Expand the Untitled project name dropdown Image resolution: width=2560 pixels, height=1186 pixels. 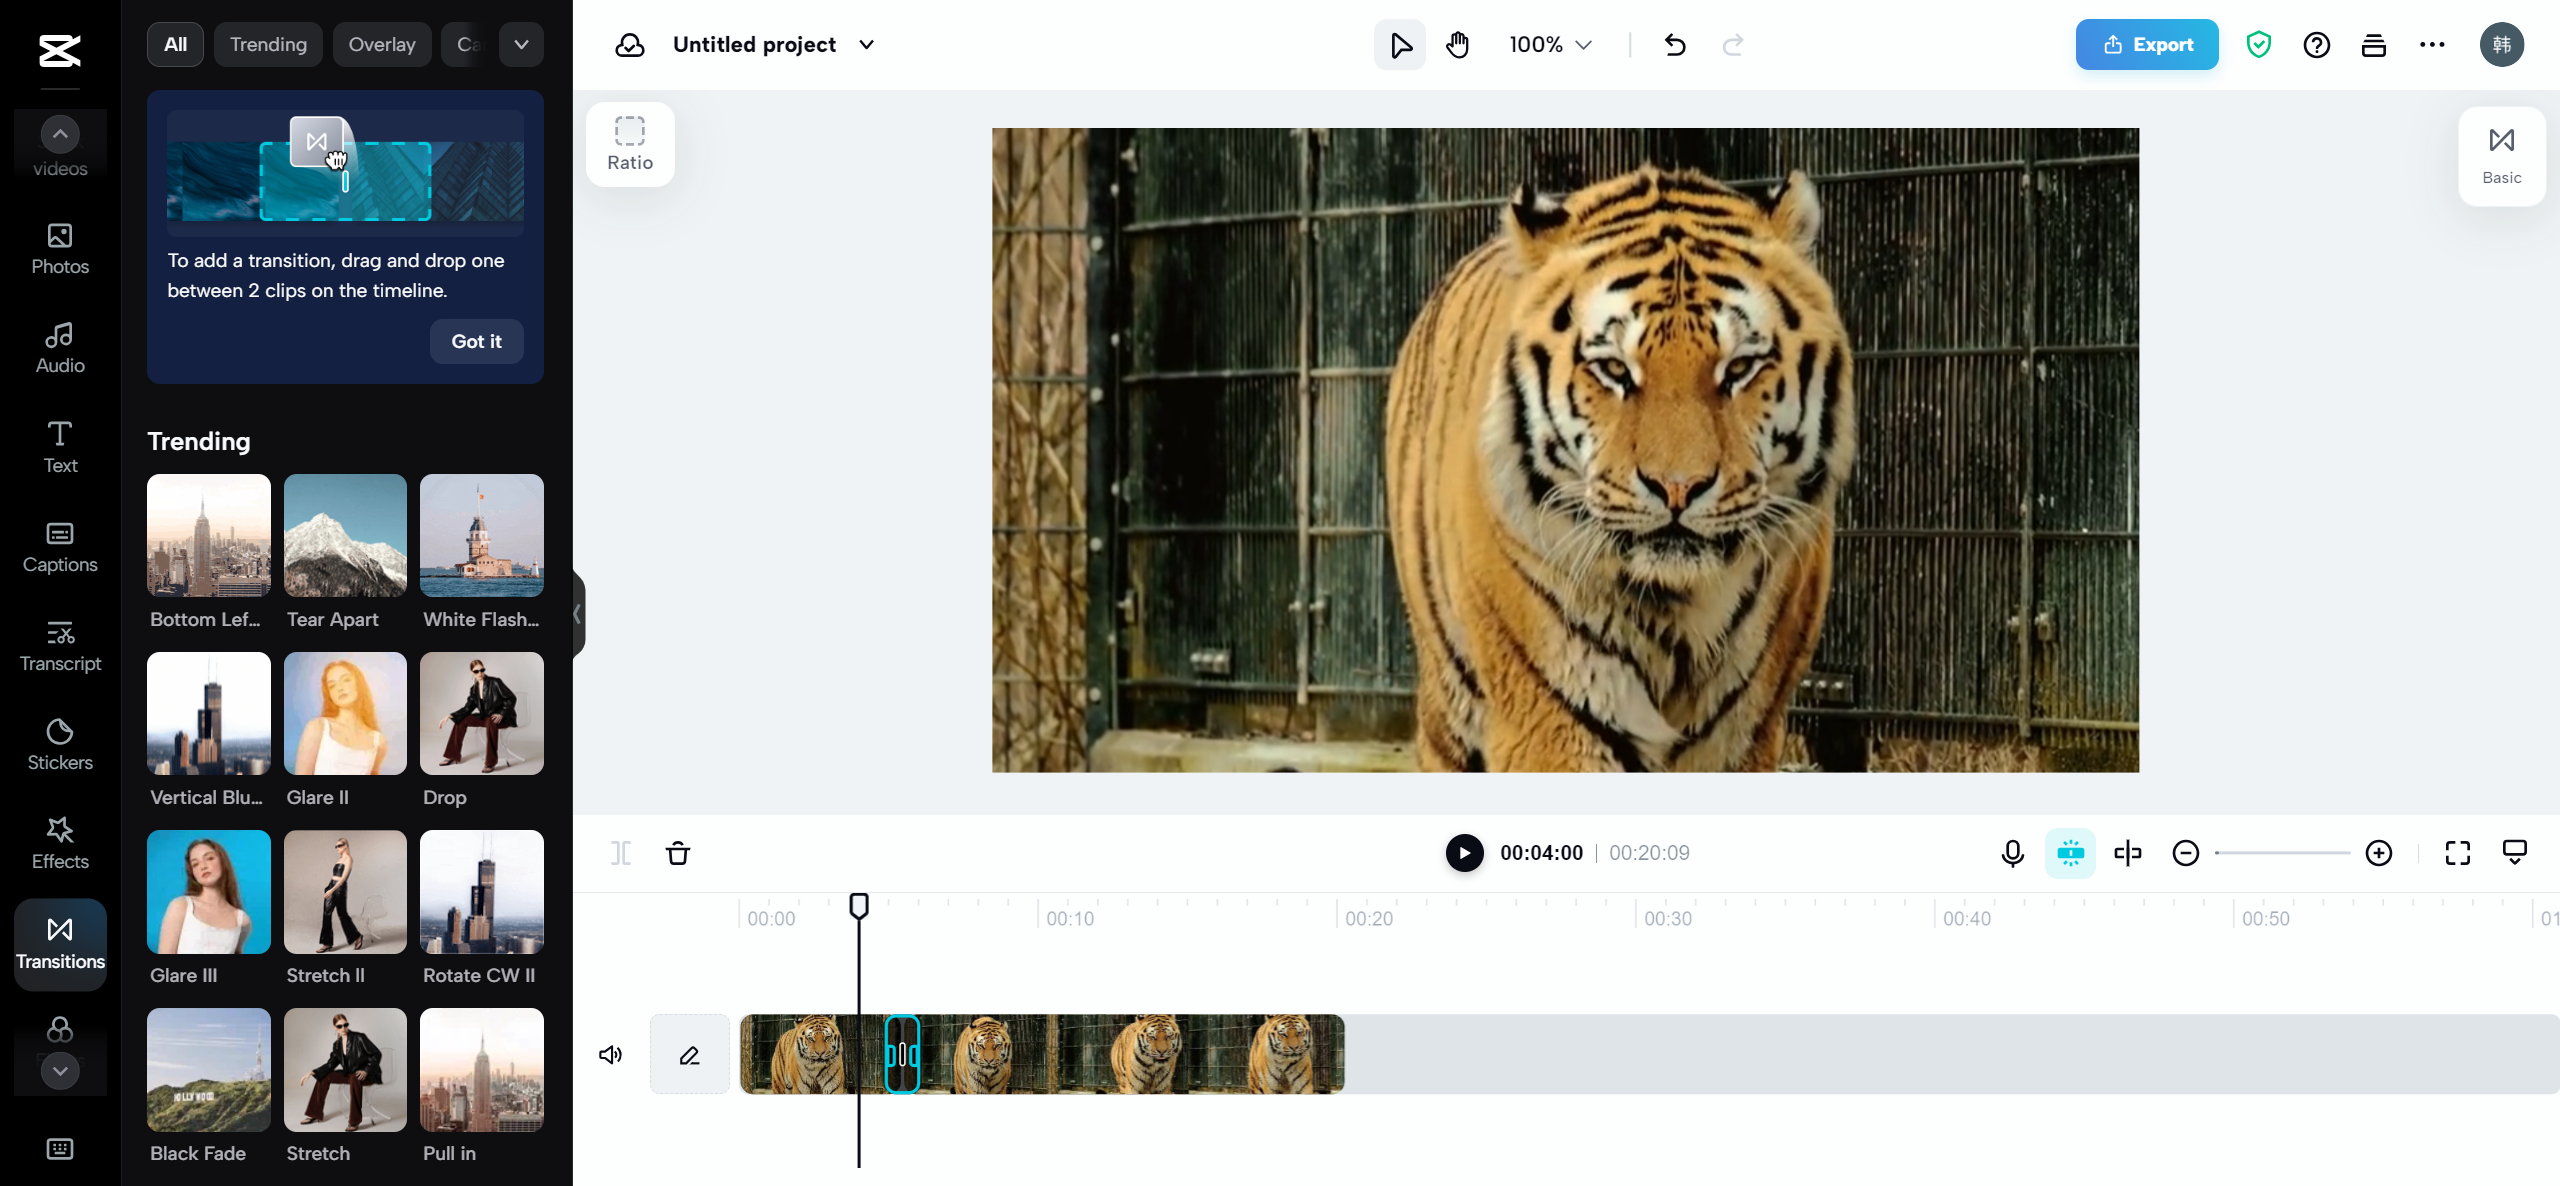tap(867, 45)
